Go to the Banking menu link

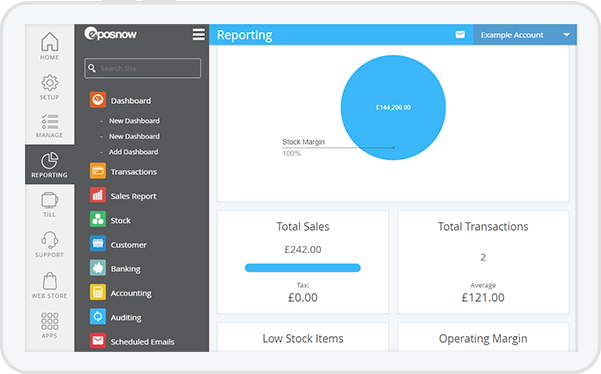(x=125, y=269)
